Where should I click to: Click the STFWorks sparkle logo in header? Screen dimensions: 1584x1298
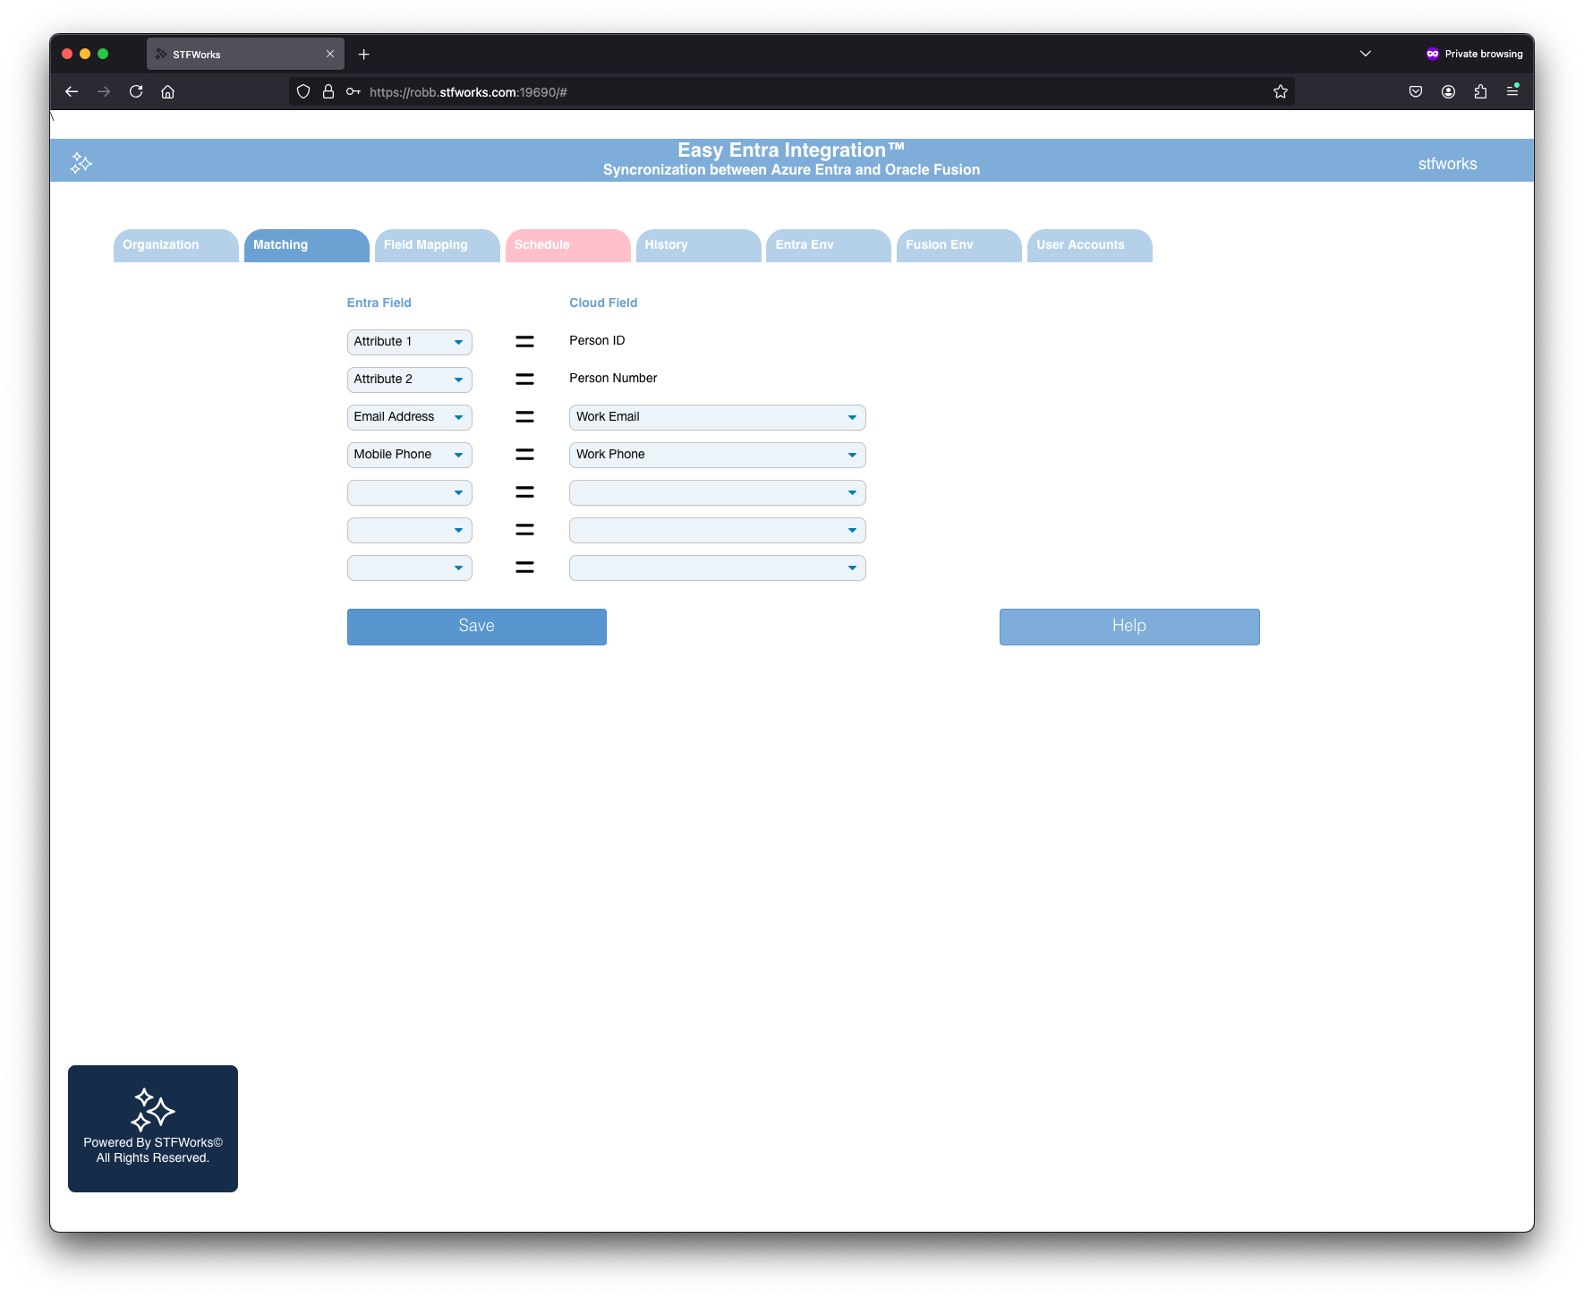coord(81,163)
